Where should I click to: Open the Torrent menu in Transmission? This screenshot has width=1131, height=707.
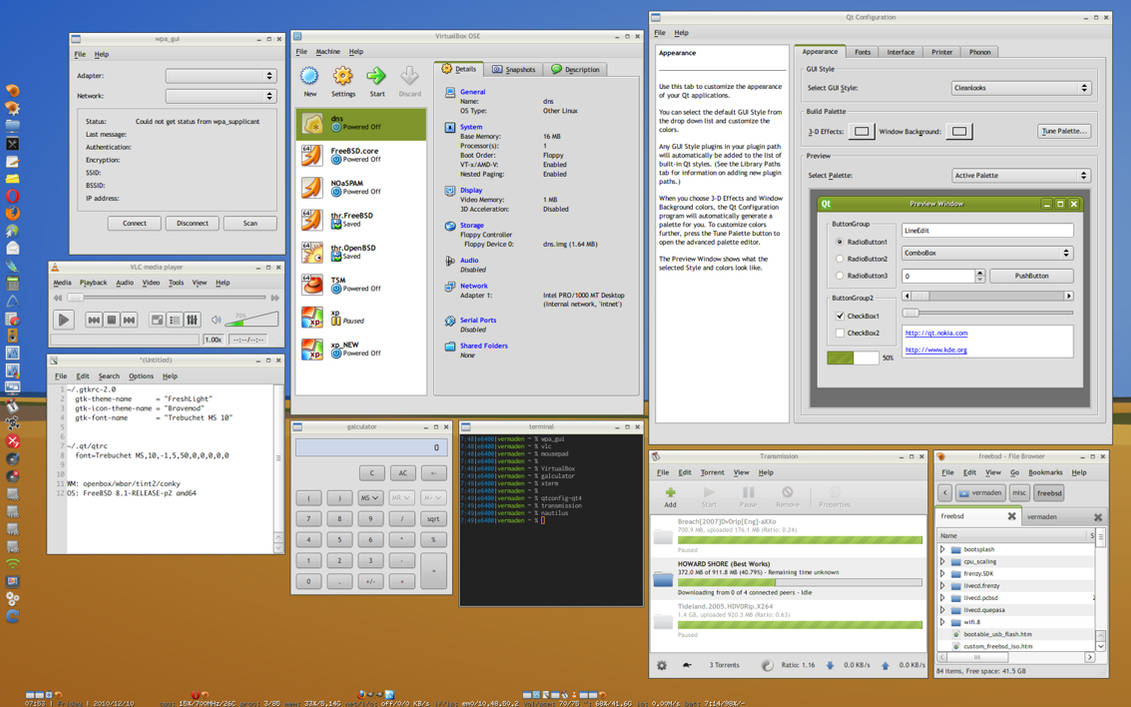[x=713, y=472]
